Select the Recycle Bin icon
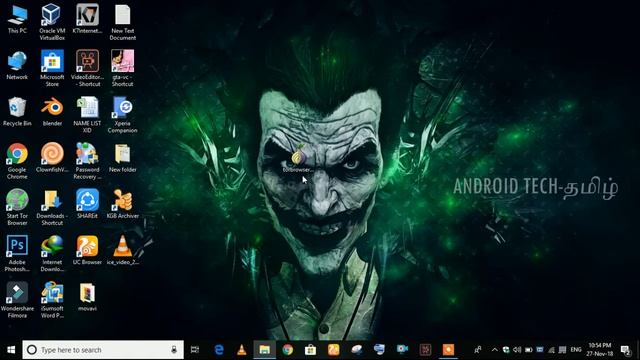The height and width of the screenshot is (360, 640). point(17,111)
